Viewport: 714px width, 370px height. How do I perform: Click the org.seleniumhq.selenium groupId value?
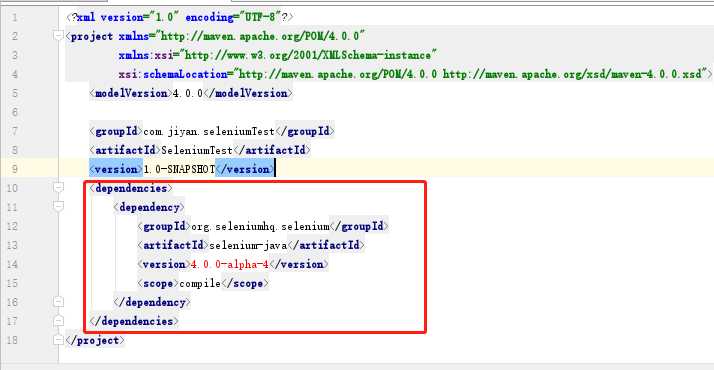[260, 227]
